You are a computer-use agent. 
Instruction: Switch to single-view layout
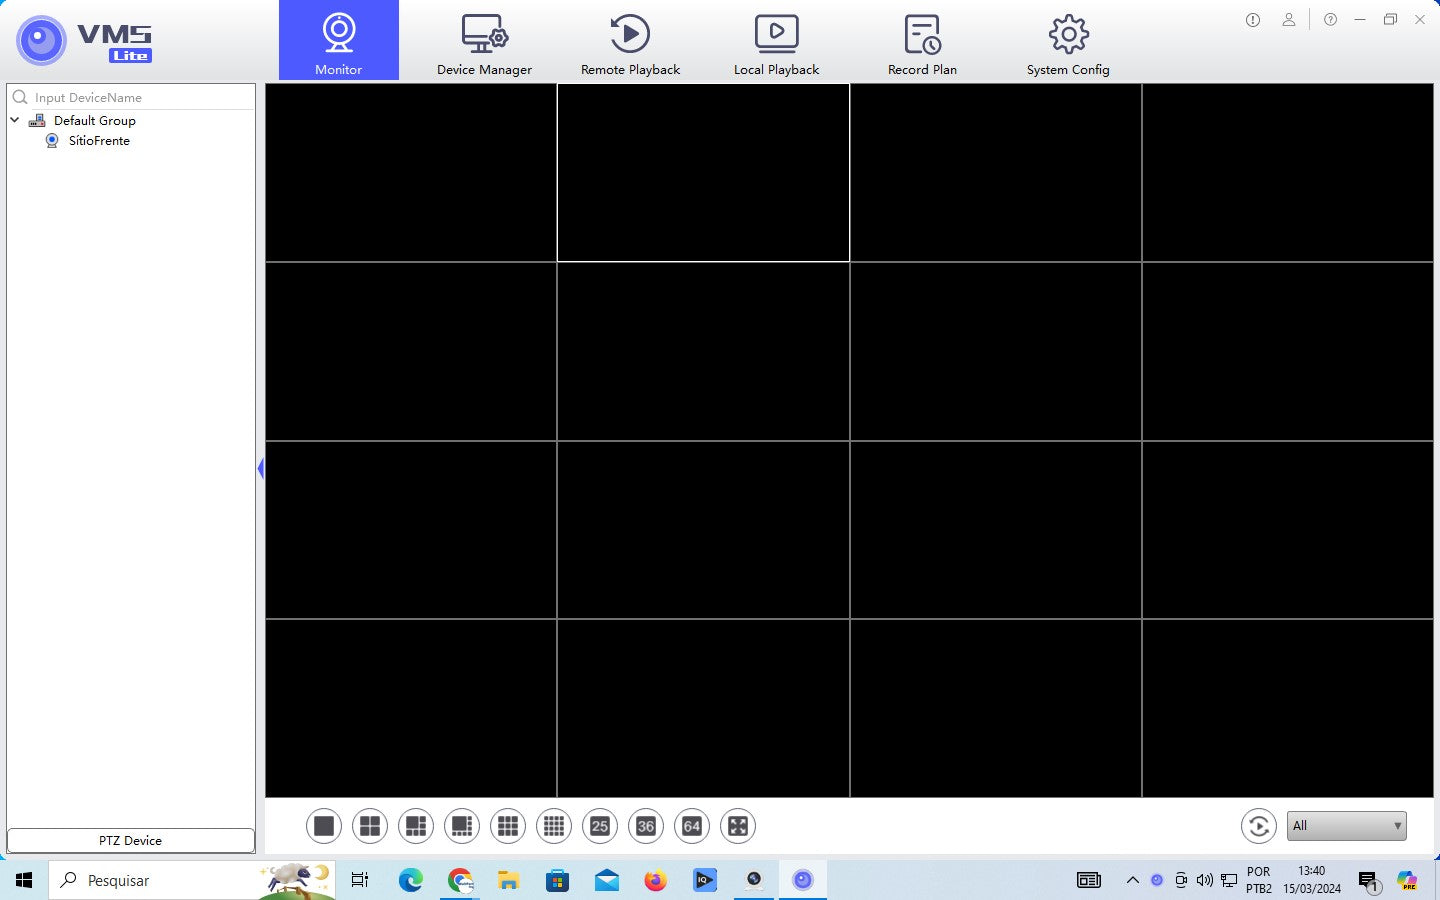pyautogui.click(x=324, y=826)
